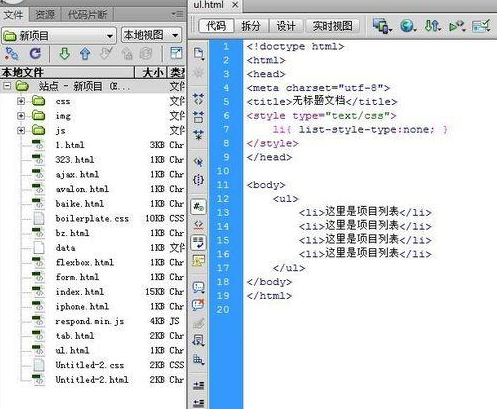Screen dimensions: 497x409
Task: Click the collapse full tag icon
Action: click(199, 99)
